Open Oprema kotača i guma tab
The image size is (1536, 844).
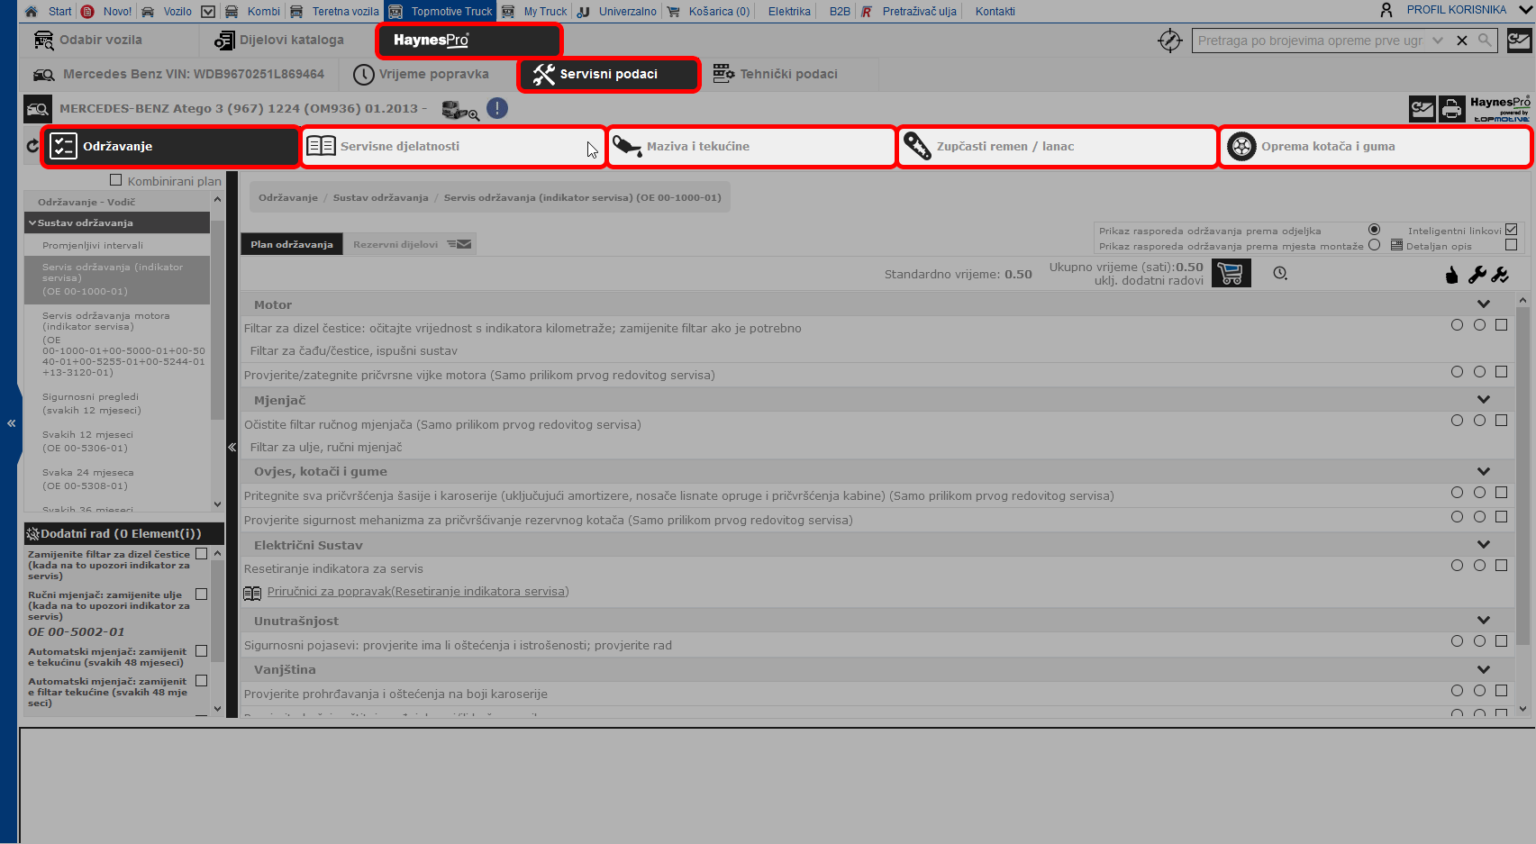coord(1375,146)
